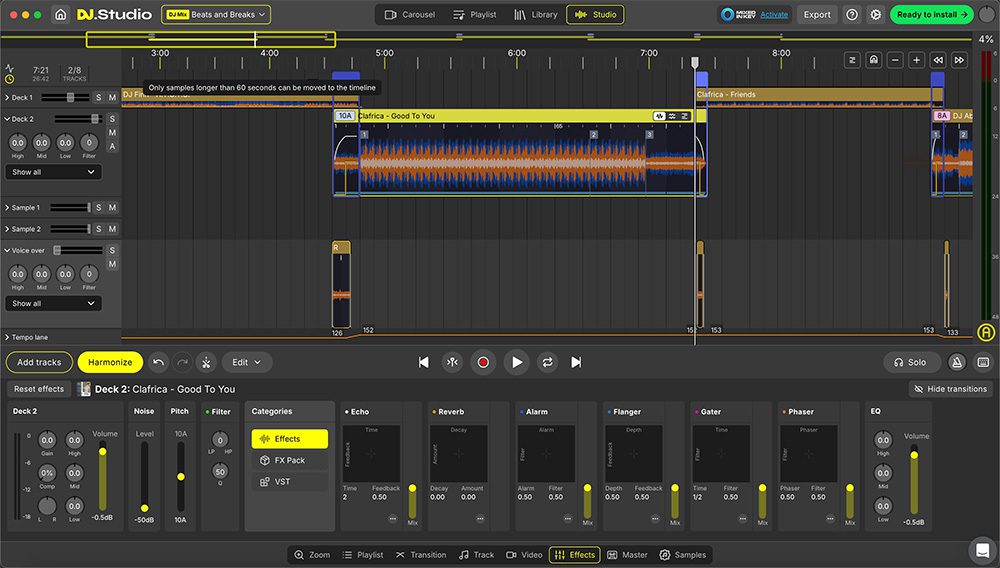Switch to the Carousel view
Viewport: 1000px width, 568px height.
tap(409, 14)
